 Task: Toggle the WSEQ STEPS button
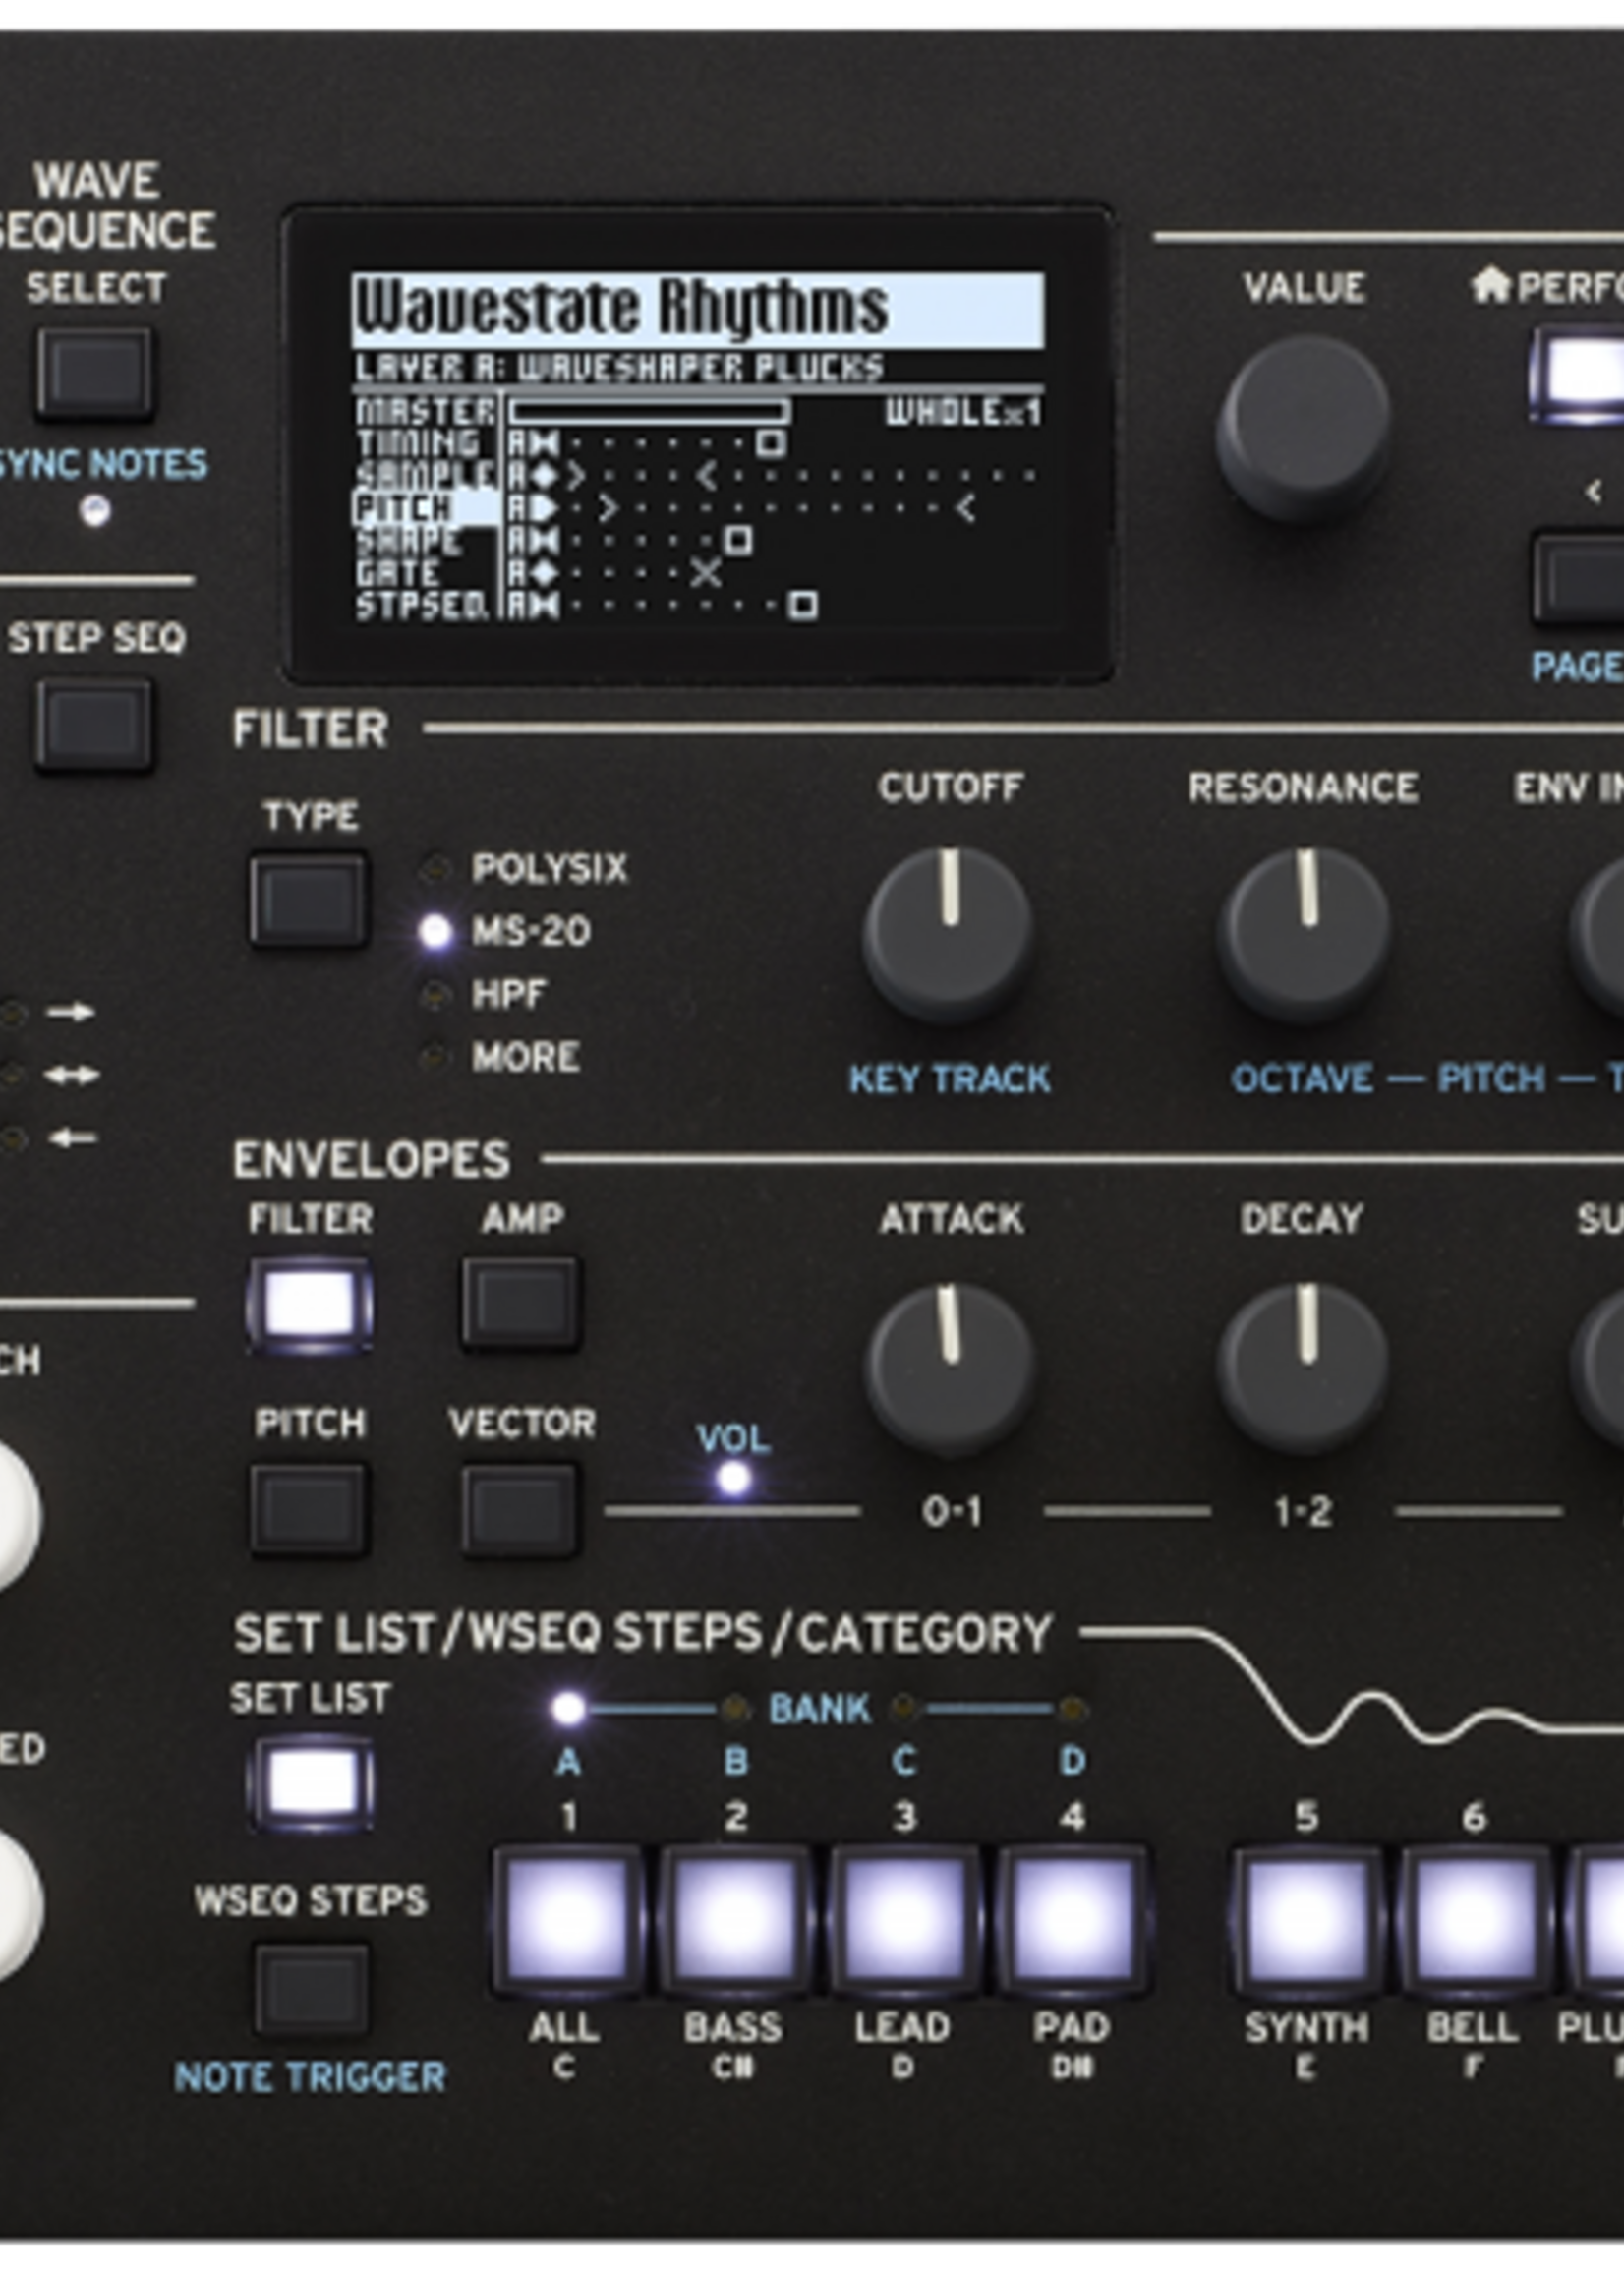[x=311, y=1990]
